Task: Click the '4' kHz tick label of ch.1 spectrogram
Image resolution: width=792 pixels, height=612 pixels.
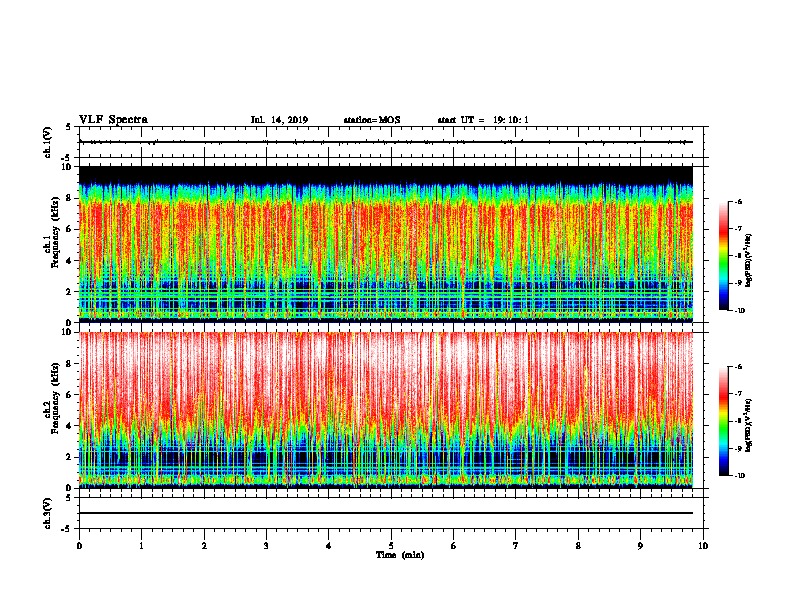Action: (x=70, y=261)
